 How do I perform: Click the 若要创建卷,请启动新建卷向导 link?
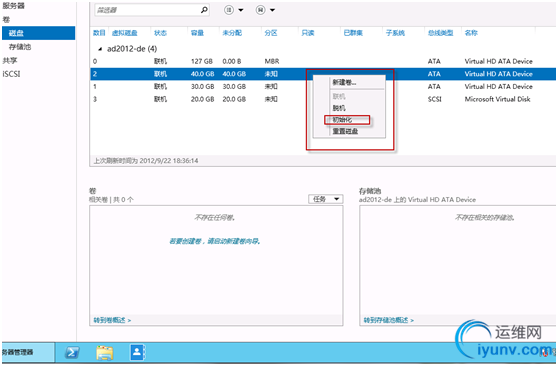click(215, 241)
